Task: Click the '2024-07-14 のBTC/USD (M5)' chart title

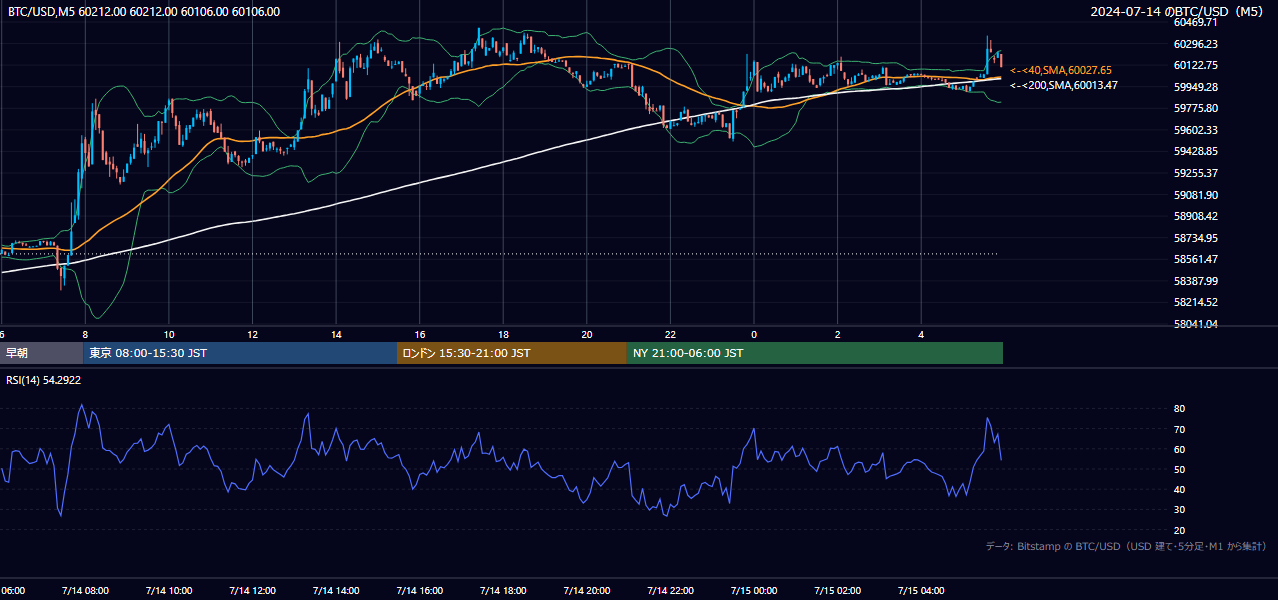Action: (x=1178, y=12)
